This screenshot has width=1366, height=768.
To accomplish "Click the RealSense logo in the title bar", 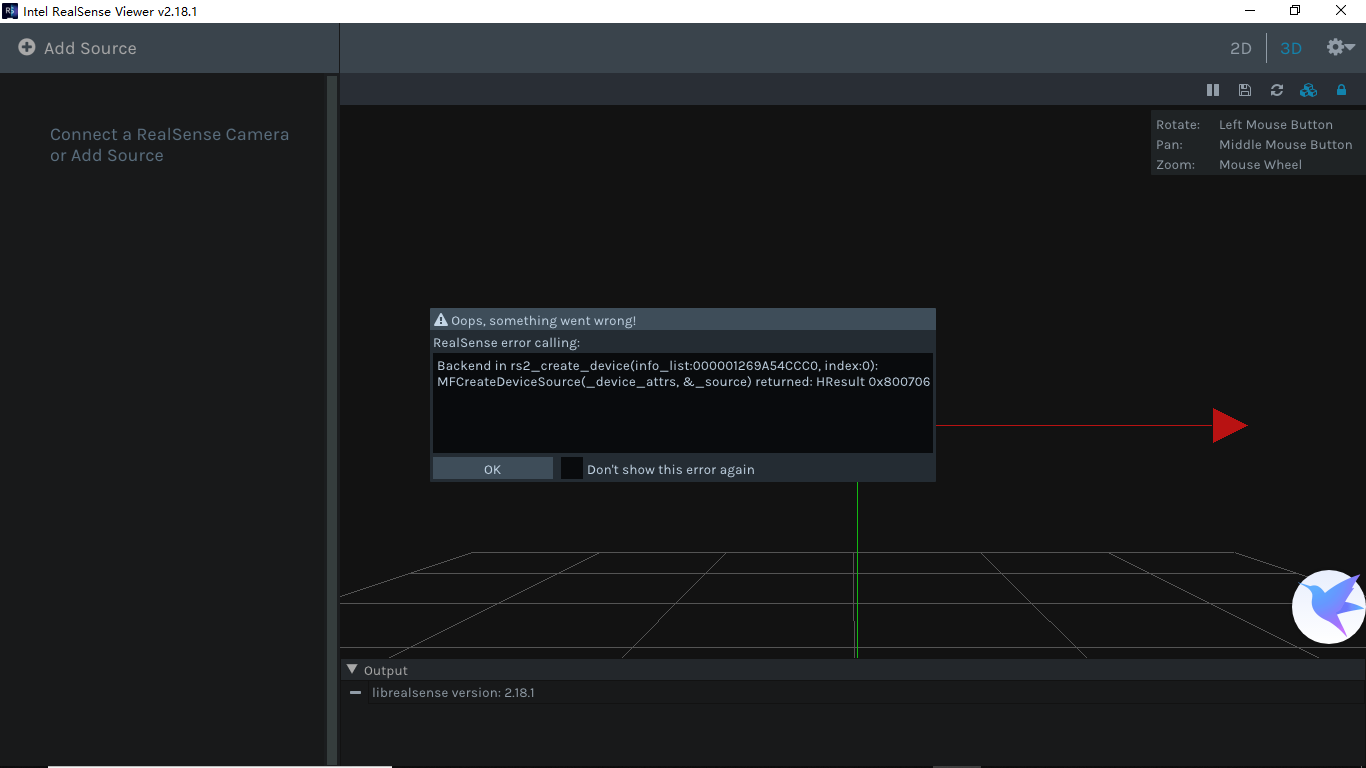I will point(11,10).
